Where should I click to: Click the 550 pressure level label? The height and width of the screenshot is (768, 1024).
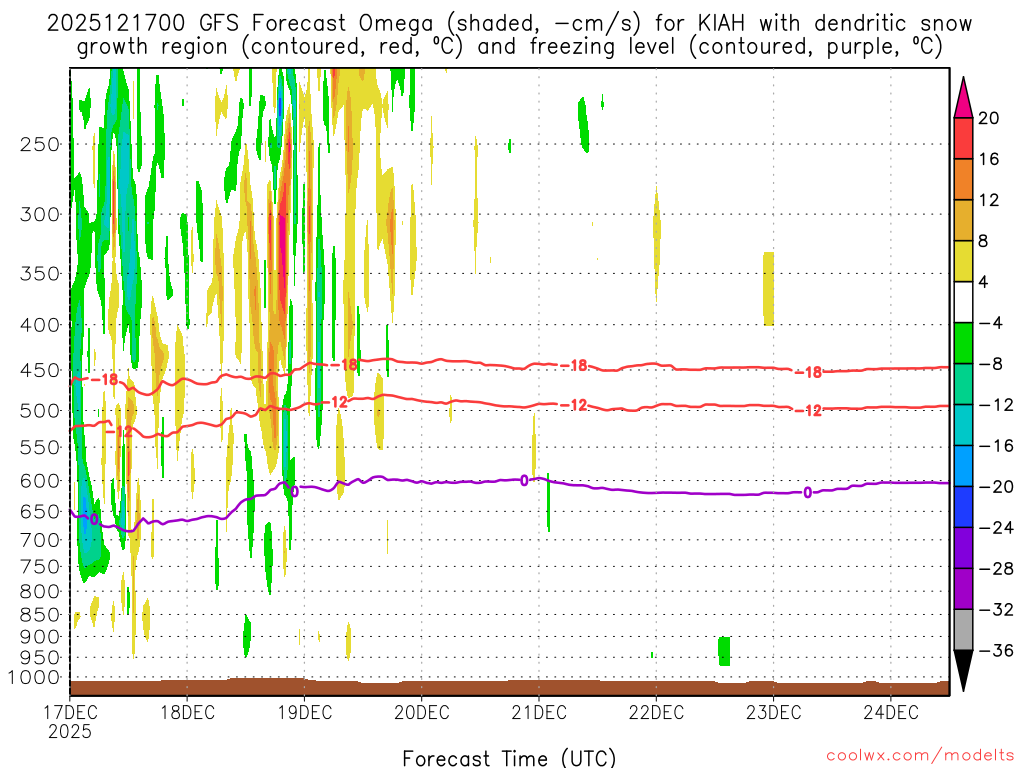click(40, 447)
